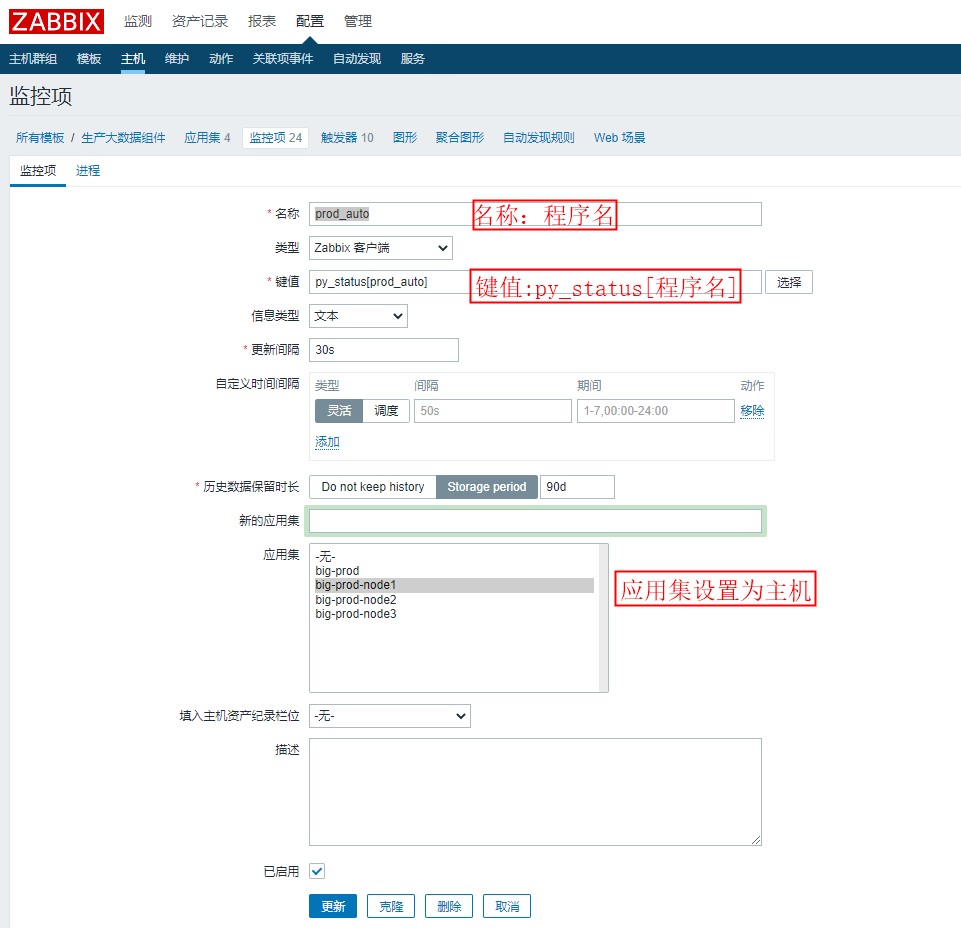Screen dimensions: 961x928
Task: Click 移除 custom interval link
Action: pyautogui.click(x=752, y=411)
